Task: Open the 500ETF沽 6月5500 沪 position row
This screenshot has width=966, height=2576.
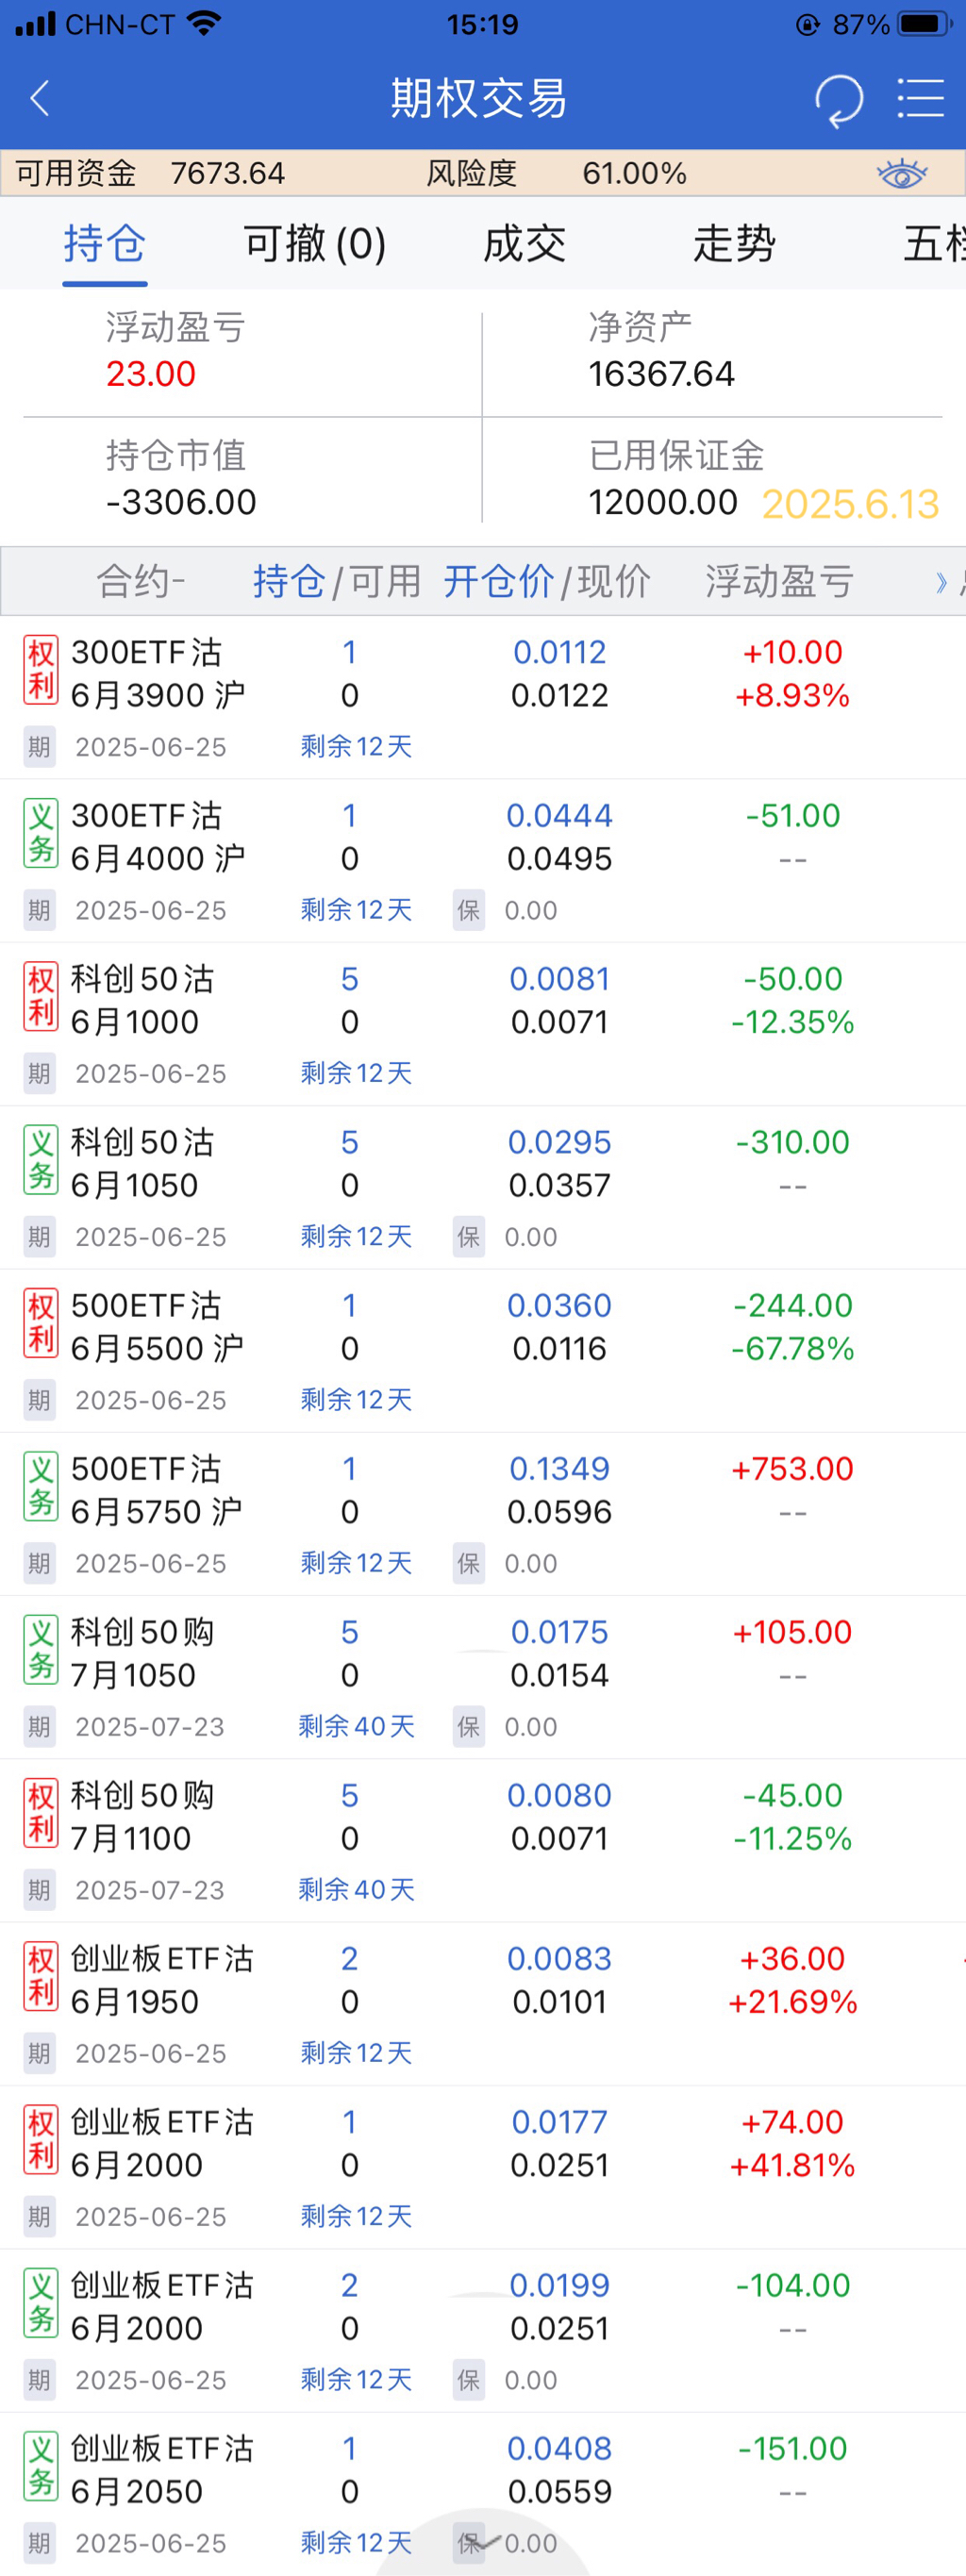Action: [x=156, y=1326]
